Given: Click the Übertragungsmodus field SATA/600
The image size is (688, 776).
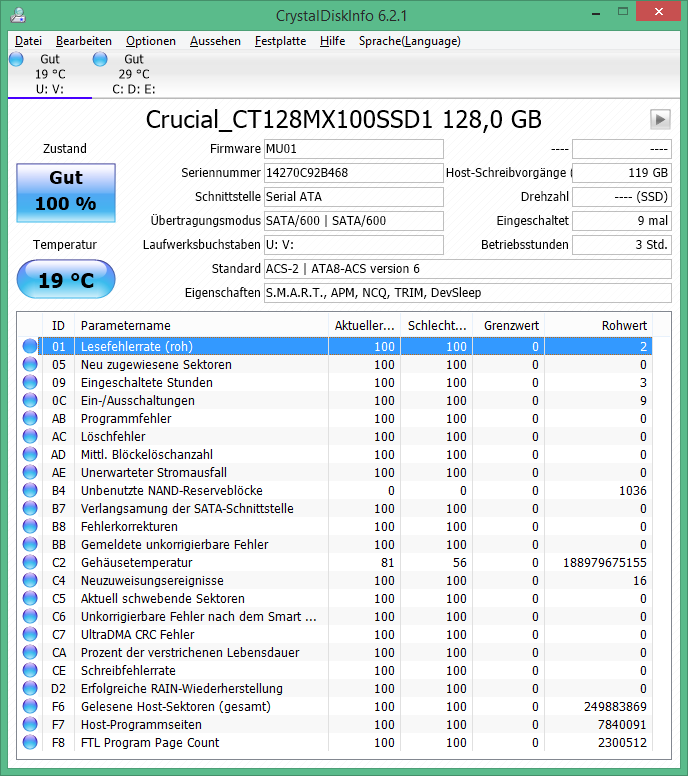Looking at the screenshot, I should (x=353, y=221).
